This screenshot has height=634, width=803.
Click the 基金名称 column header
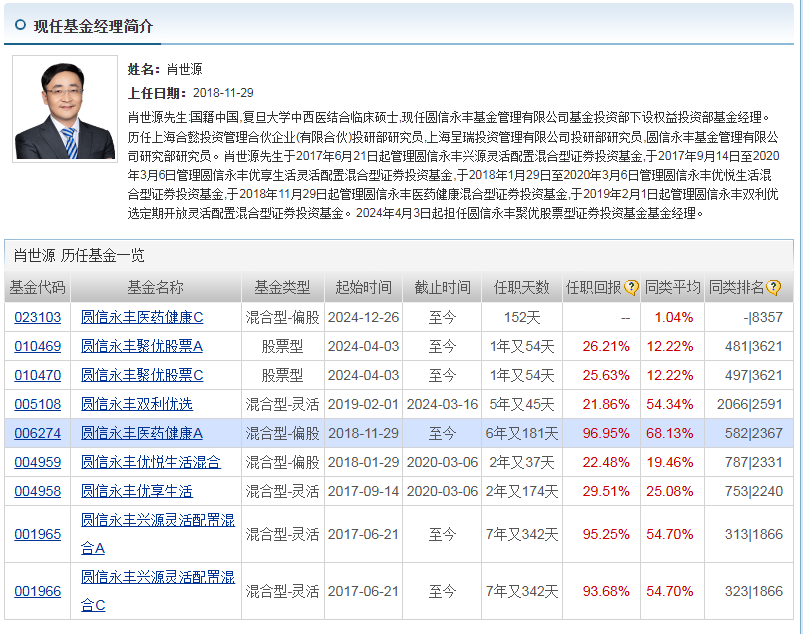coord(155,287)
